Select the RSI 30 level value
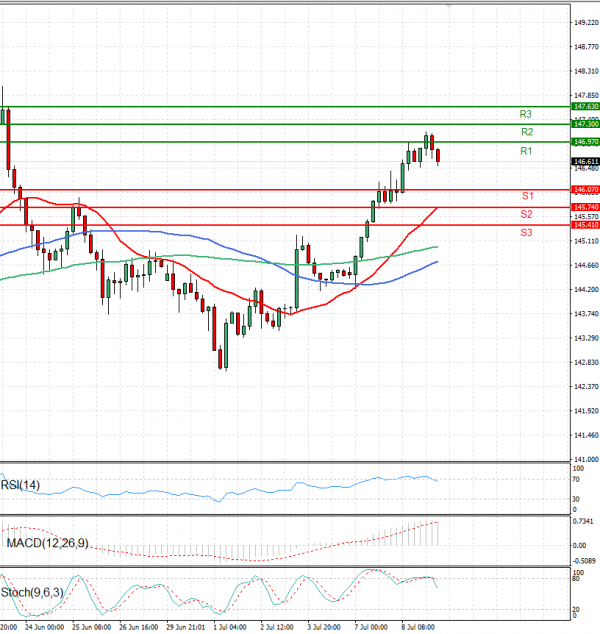 pyautogui.click(x=576, y=499)
